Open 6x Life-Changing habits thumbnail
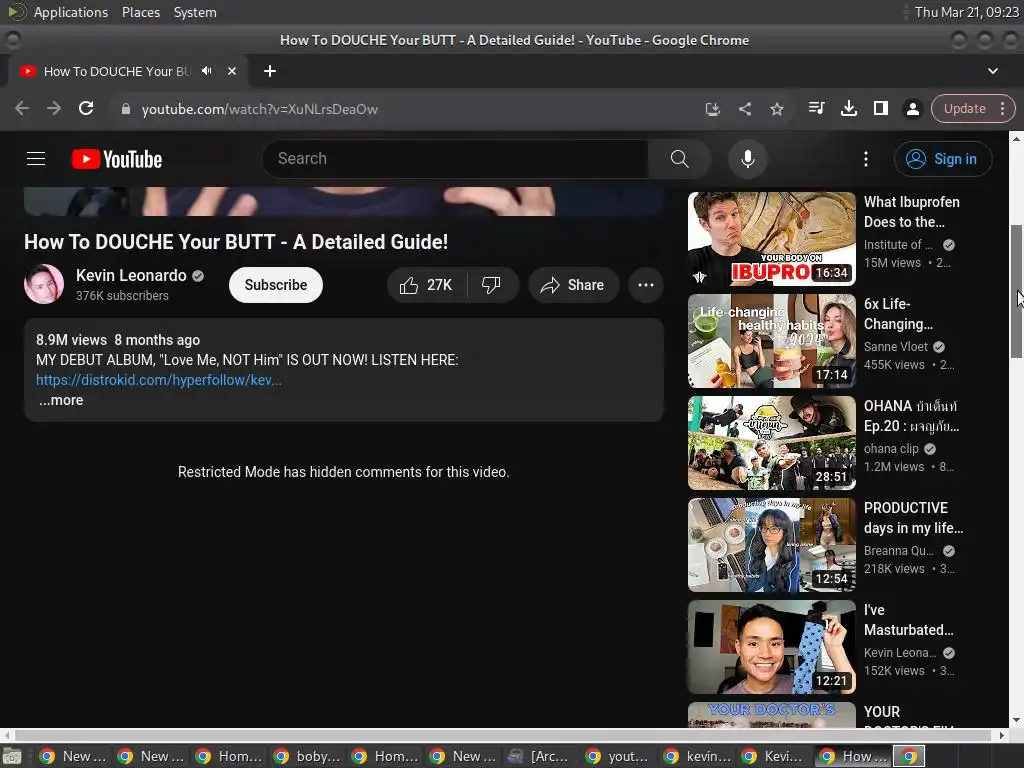Image resolution: width=1024 pixels, height=768 pixels. 771,341
